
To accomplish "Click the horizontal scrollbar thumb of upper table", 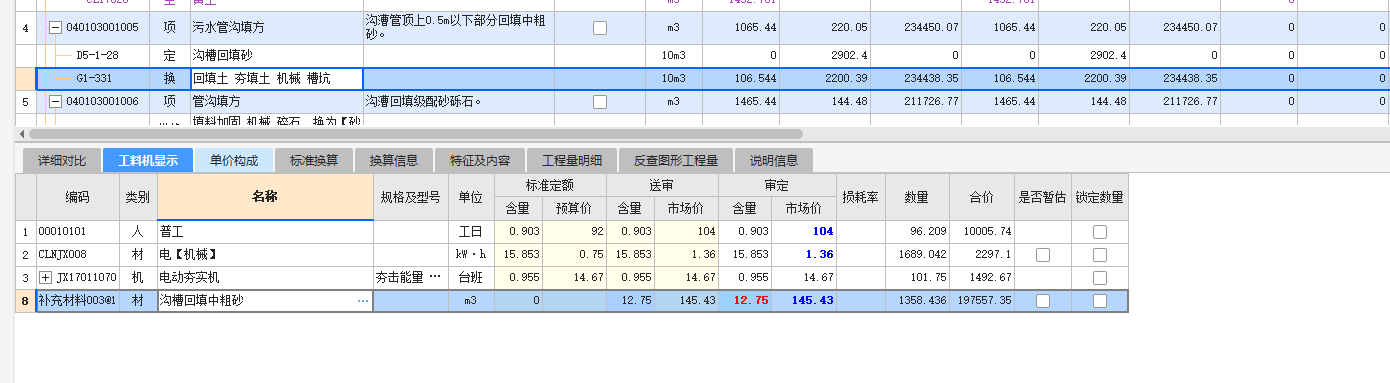I will [416, 133].
